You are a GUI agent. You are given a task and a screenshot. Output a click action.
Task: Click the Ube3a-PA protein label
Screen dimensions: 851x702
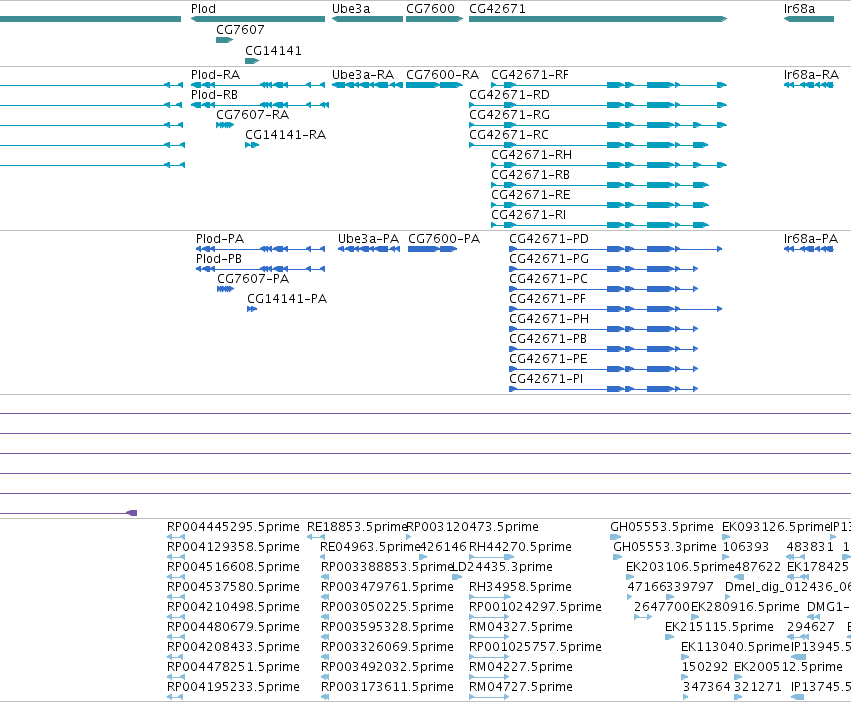click(x=368, y=239)
